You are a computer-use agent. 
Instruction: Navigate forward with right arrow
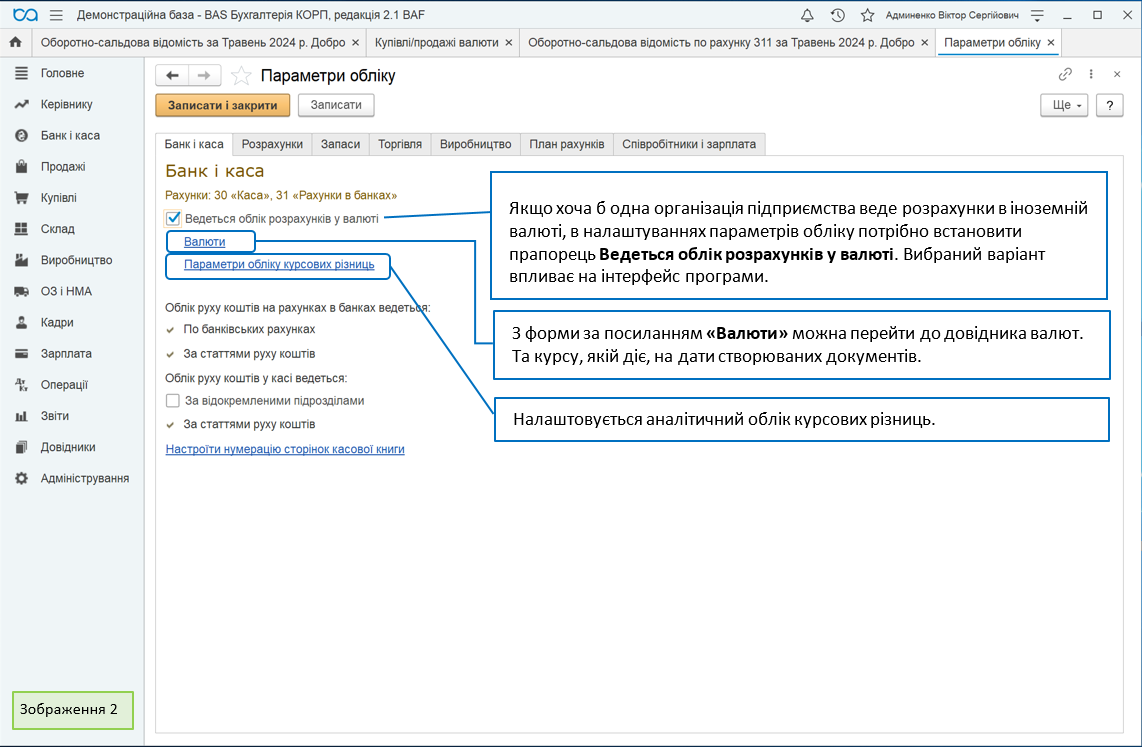click(x=205, y=75)
